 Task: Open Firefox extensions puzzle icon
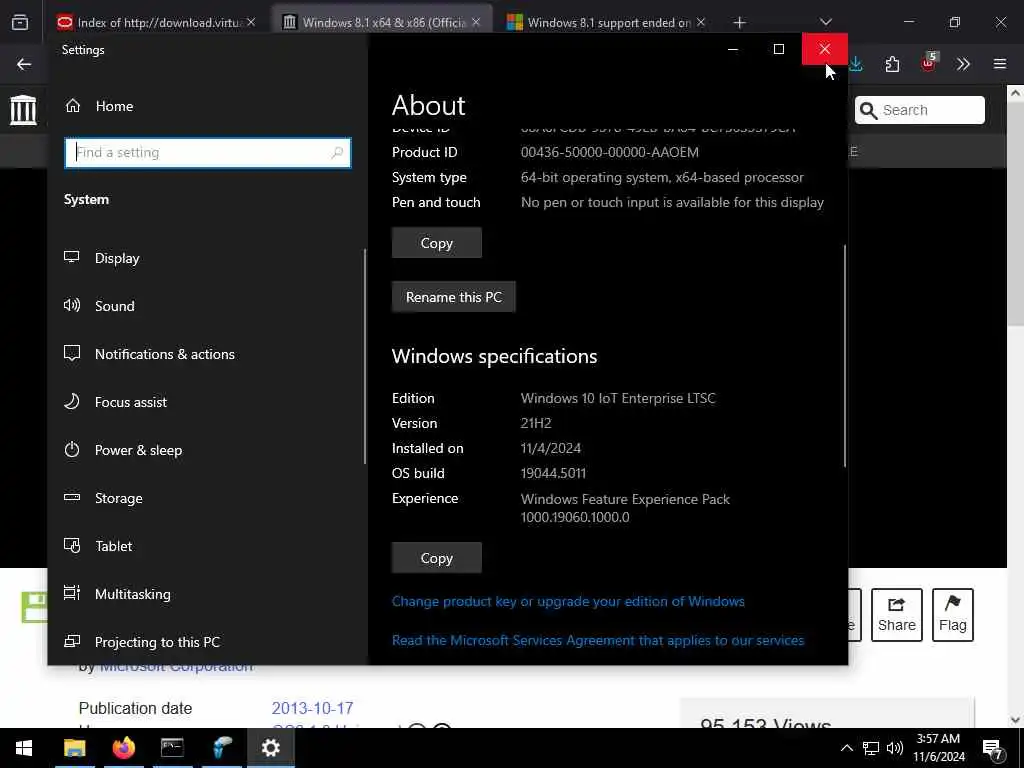tap(893, 64)
